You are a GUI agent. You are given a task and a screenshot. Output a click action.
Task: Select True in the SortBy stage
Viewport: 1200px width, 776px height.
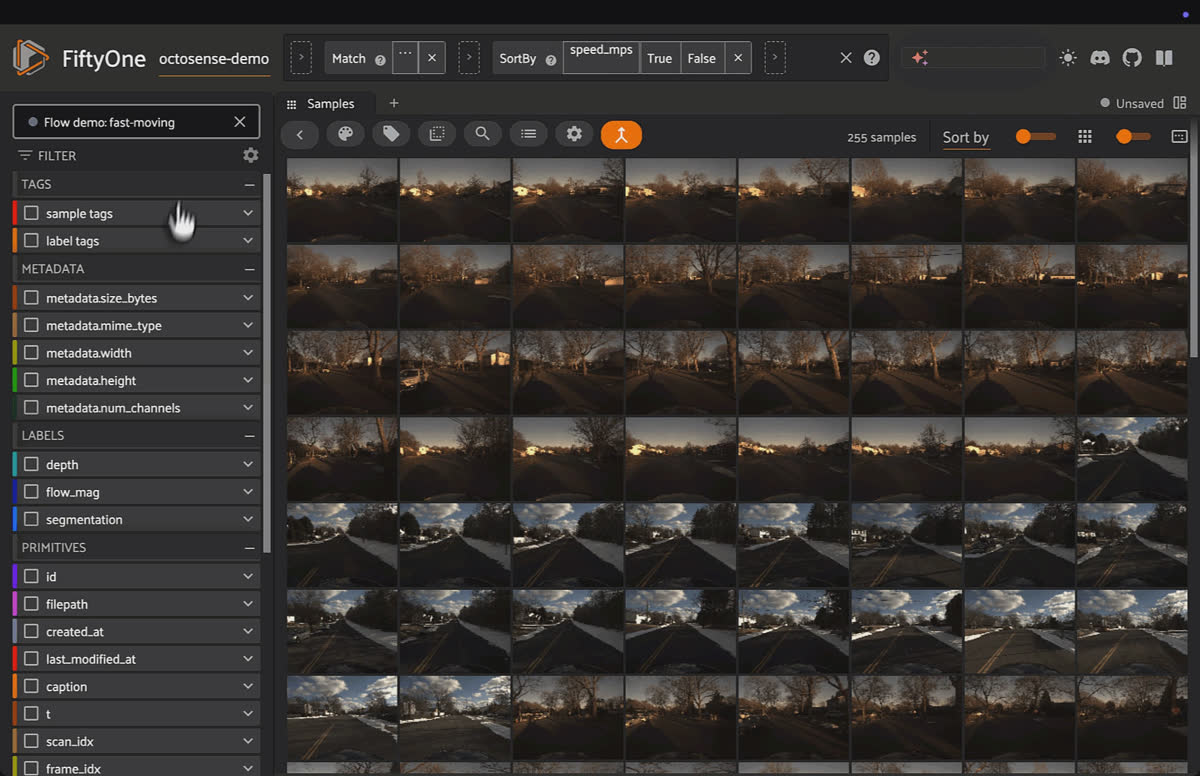[x=660, y=58]
